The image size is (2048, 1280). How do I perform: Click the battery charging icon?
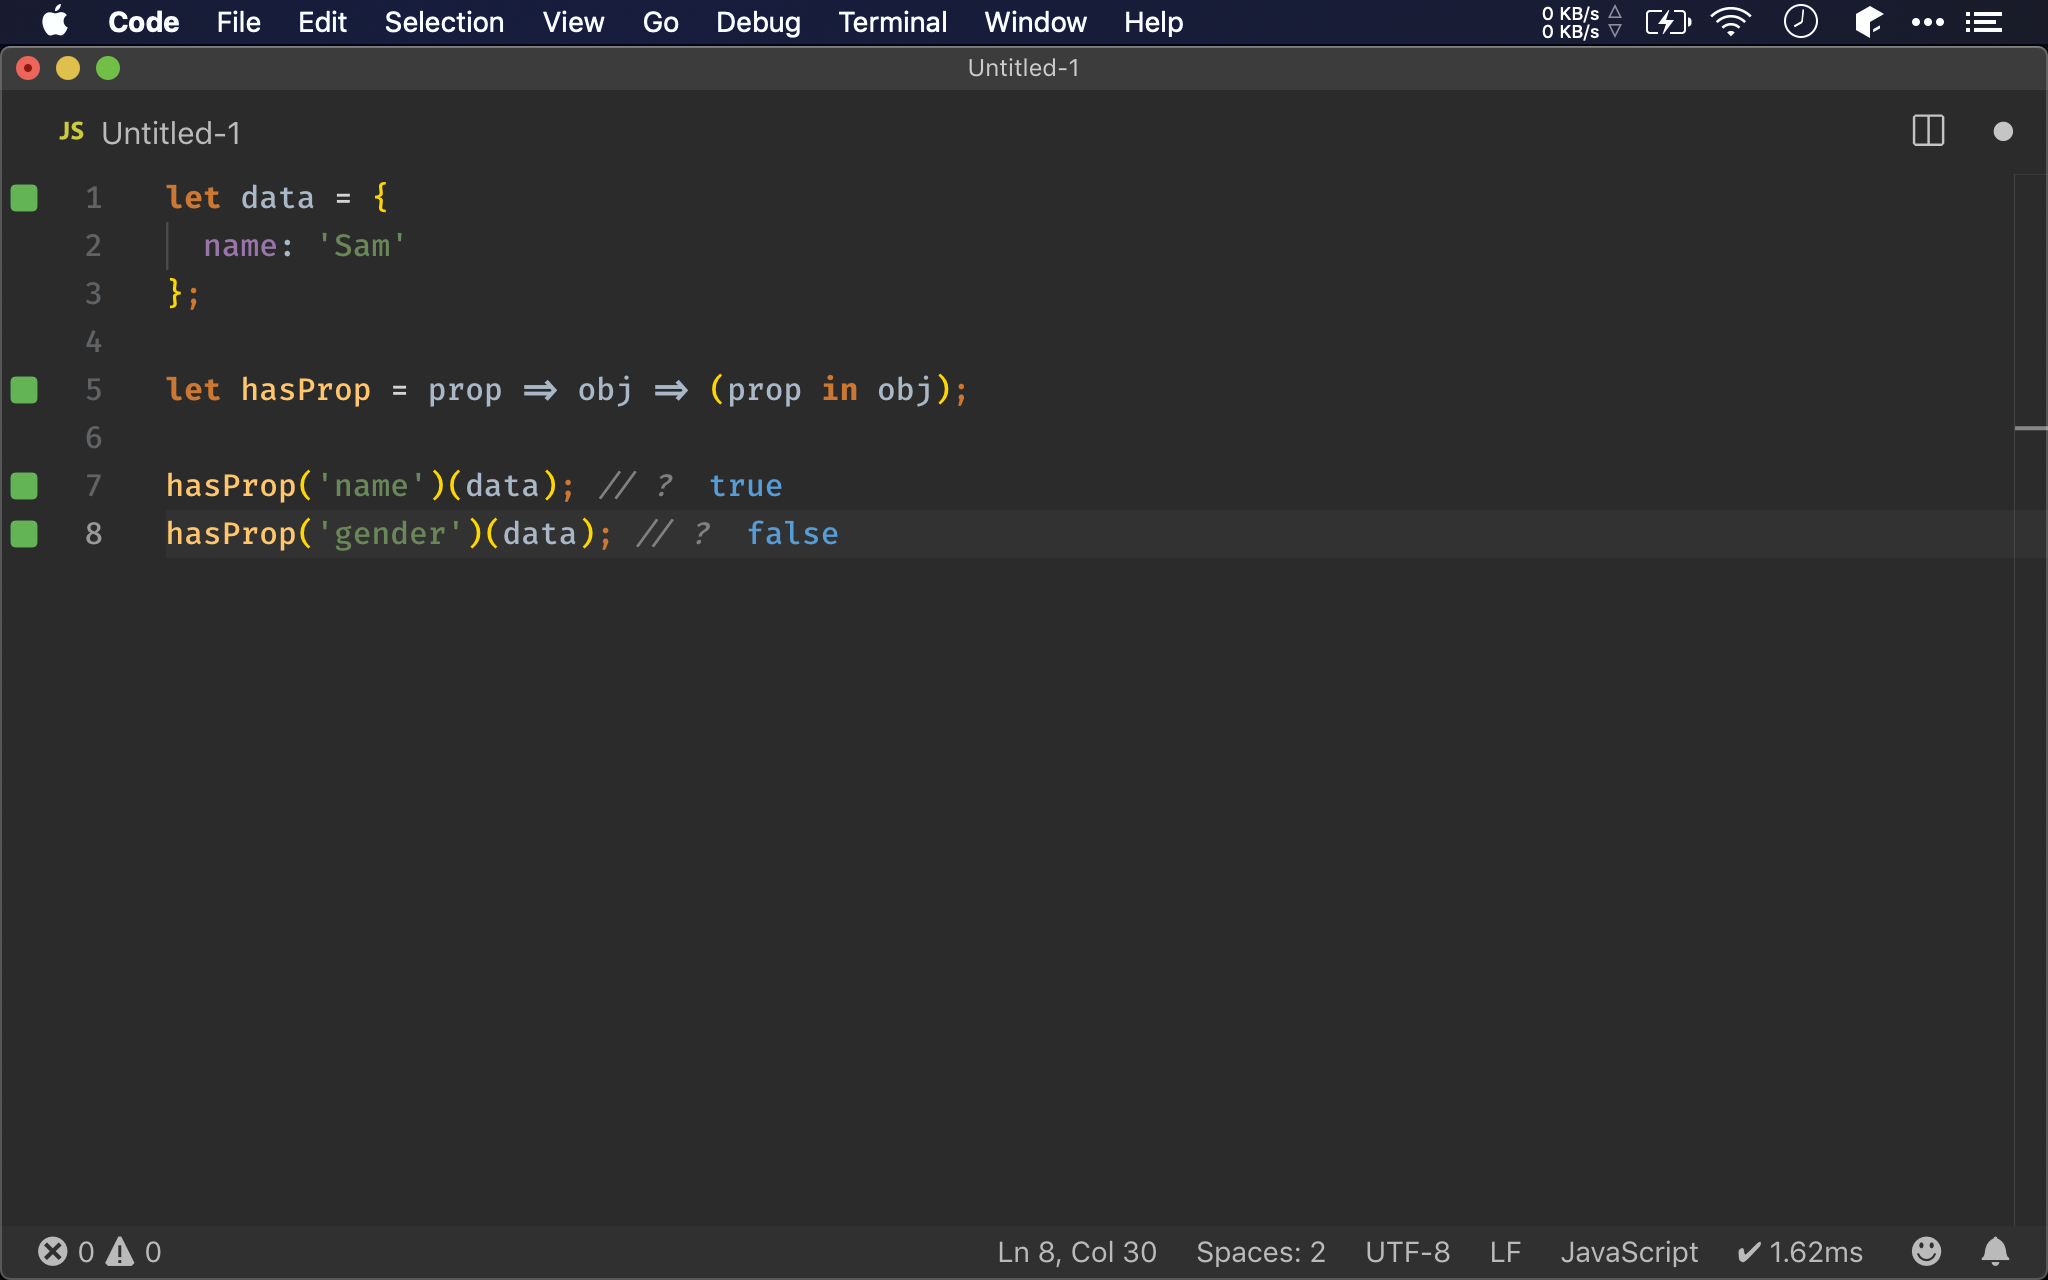[x=1668, y=21]
